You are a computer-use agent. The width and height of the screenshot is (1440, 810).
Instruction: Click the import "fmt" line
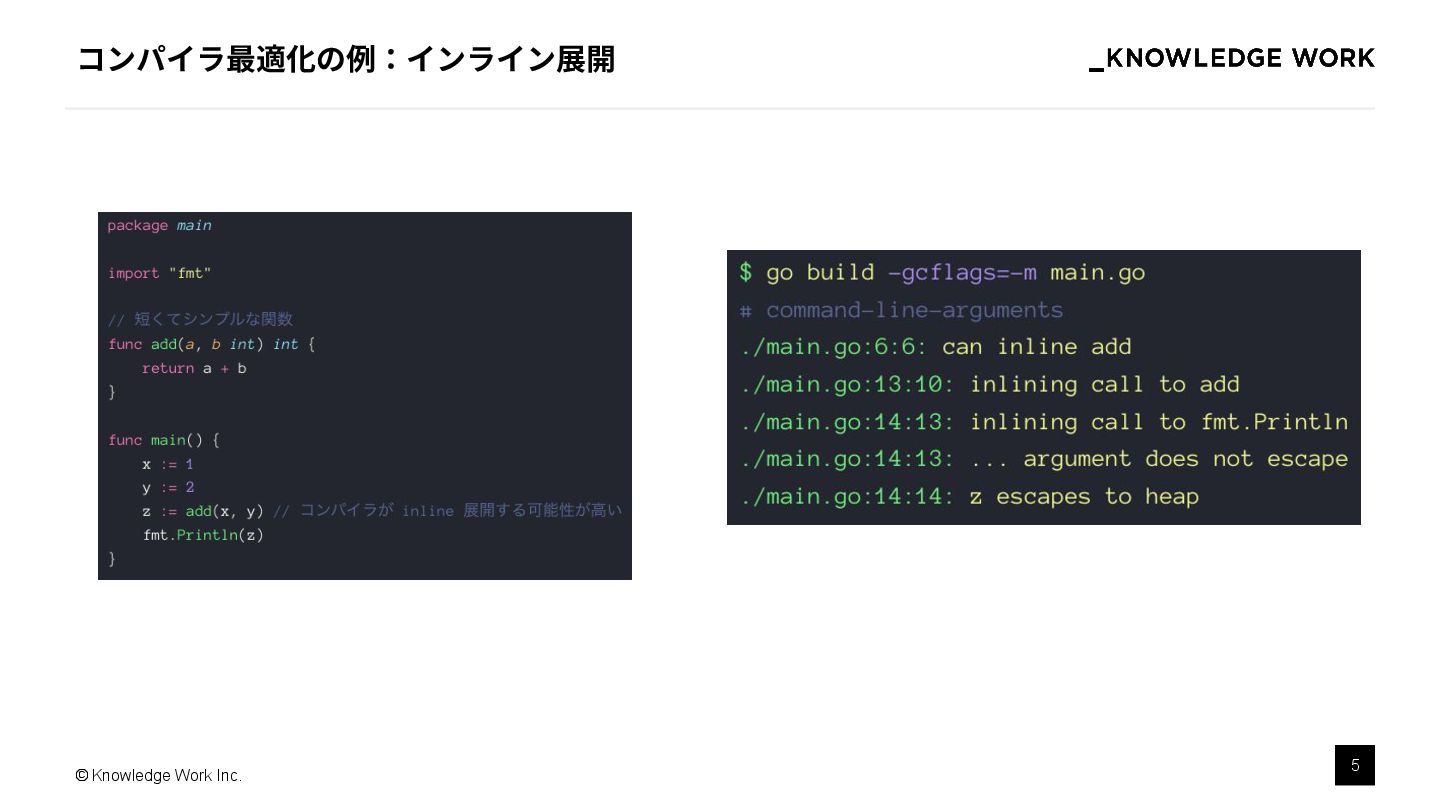[160, 273]
